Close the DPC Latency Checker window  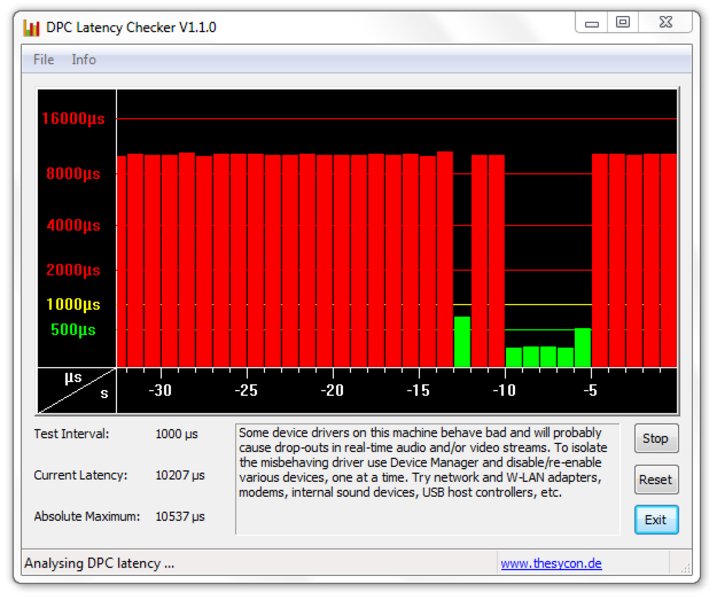[666, 22]
